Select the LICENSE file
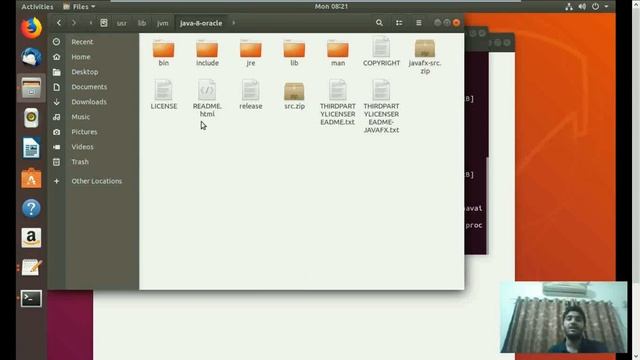640x360 pixels. click(164, 95)
